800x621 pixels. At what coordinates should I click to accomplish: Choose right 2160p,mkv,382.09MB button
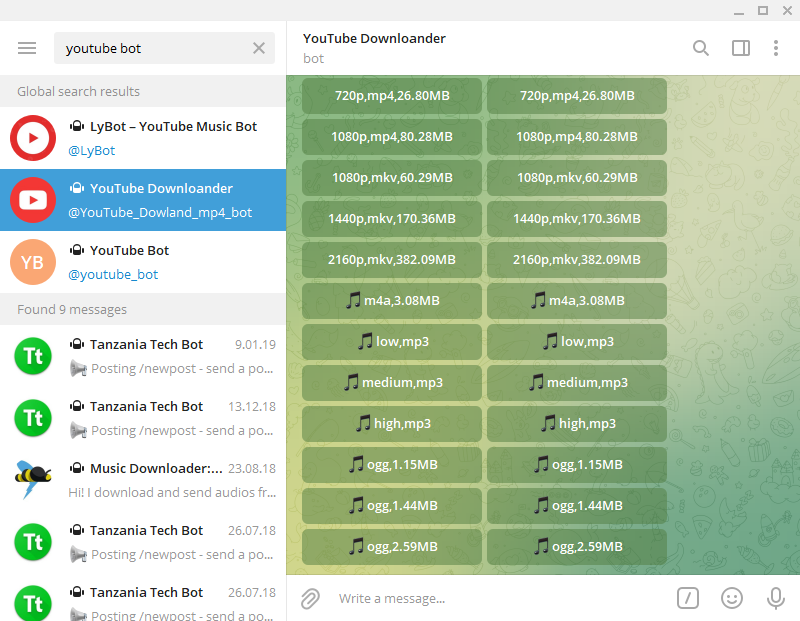click(x=577, y=259)
